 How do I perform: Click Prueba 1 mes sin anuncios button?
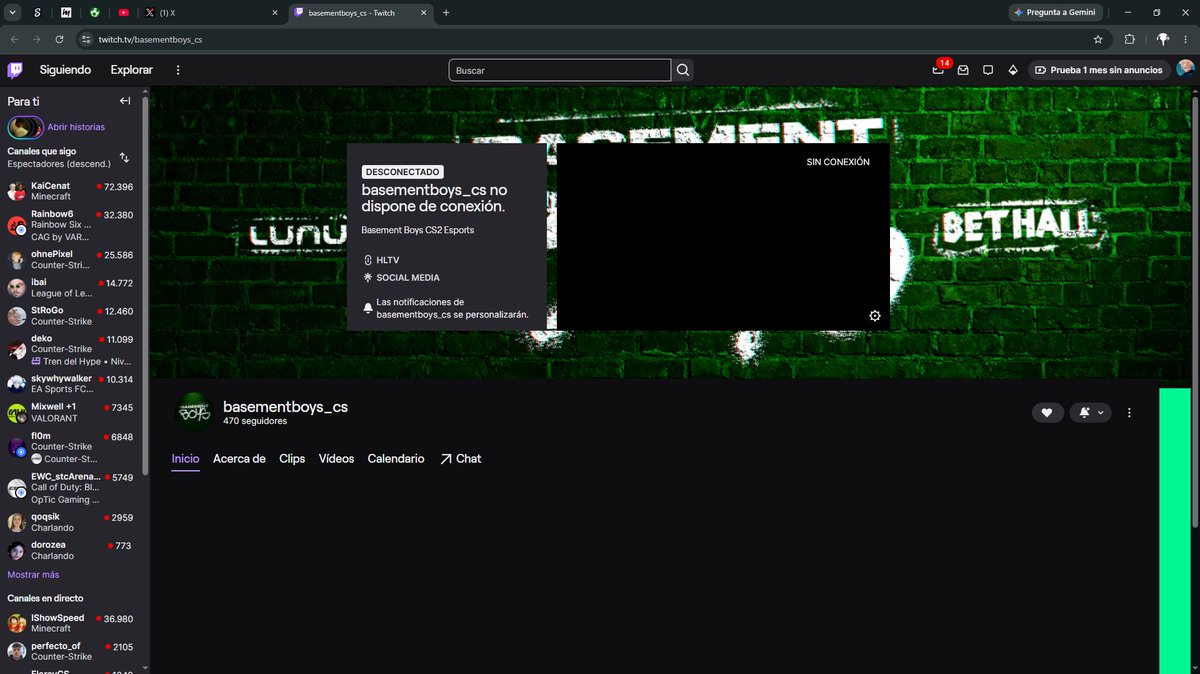pos(1098,70)
